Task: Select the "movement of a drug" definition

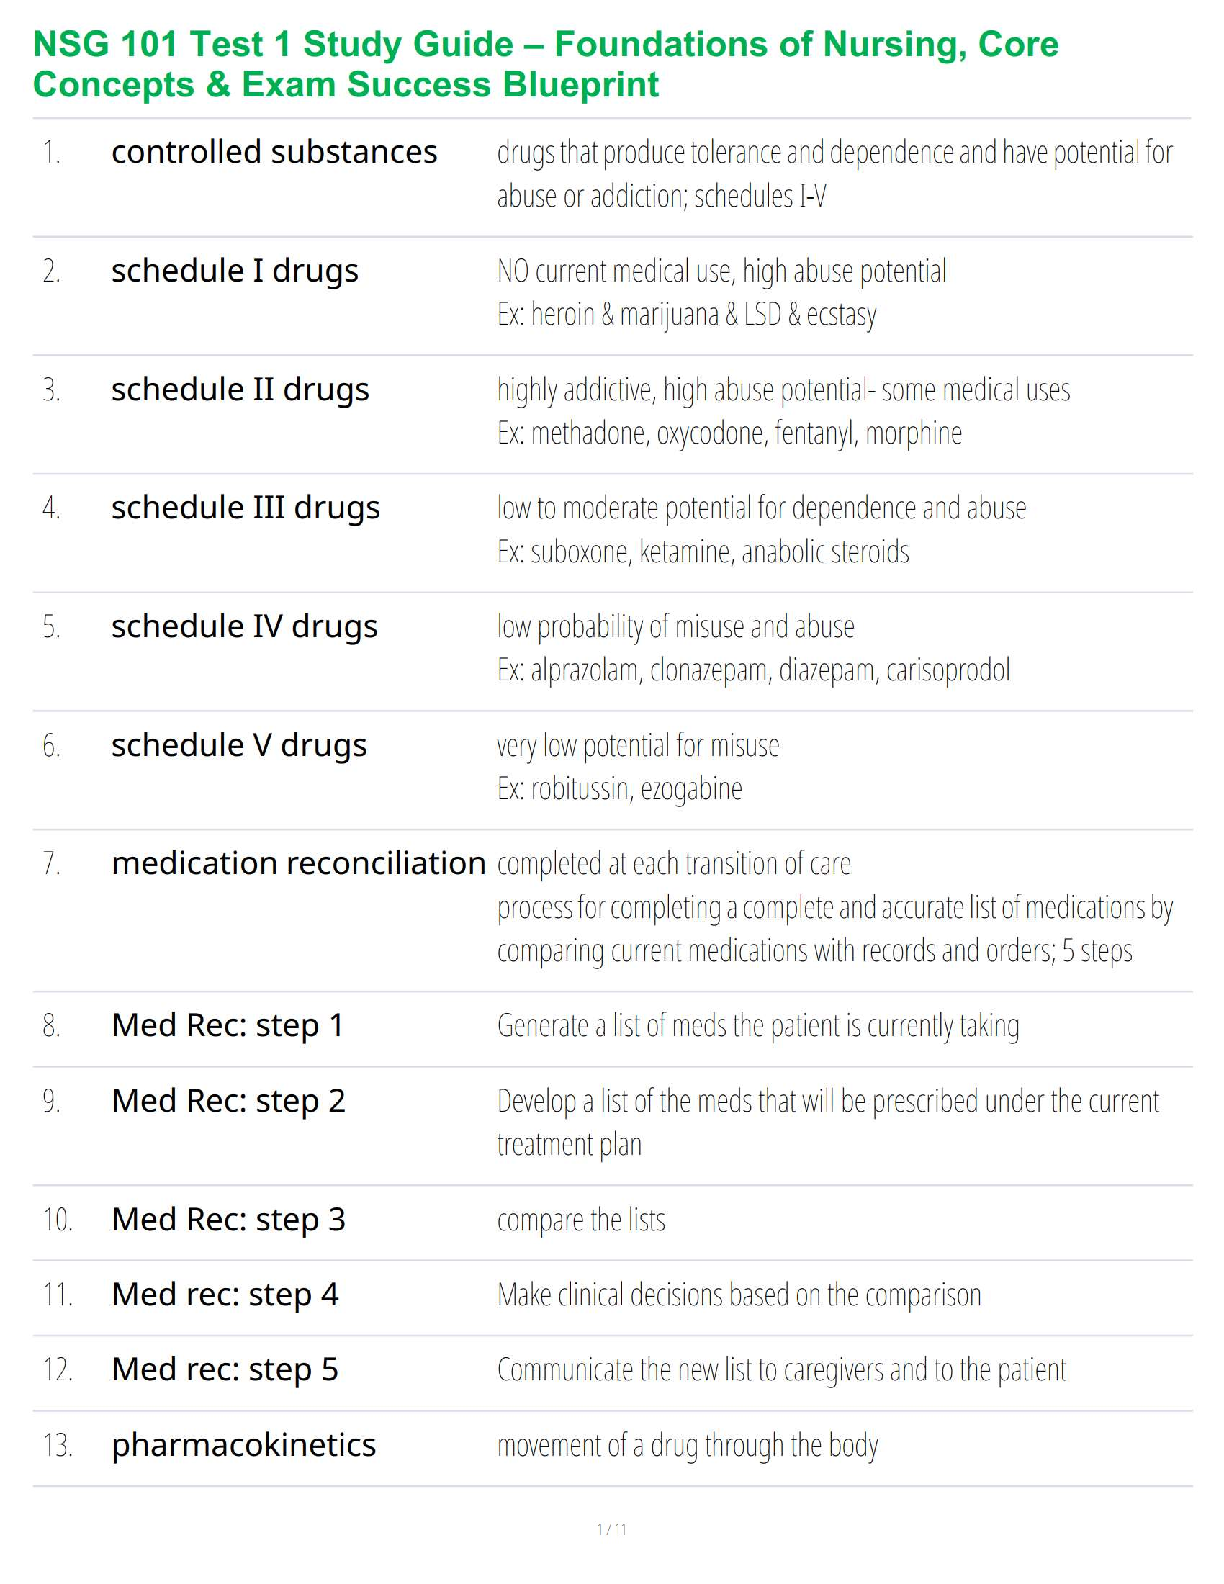Action: pos(687,1446)
